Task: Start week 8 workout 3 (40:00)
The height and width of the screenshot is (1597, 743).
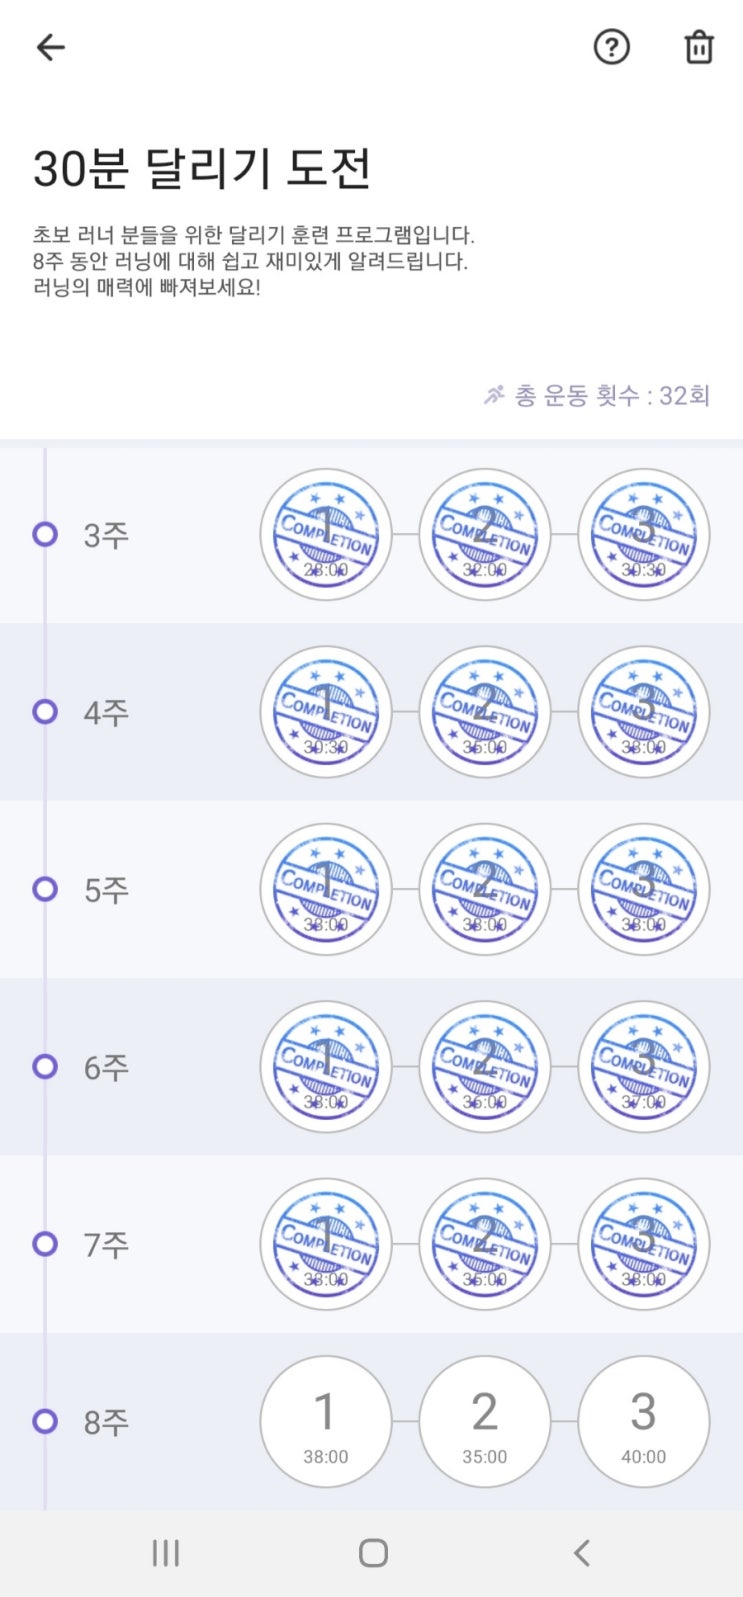Action: coord(643,1421)
